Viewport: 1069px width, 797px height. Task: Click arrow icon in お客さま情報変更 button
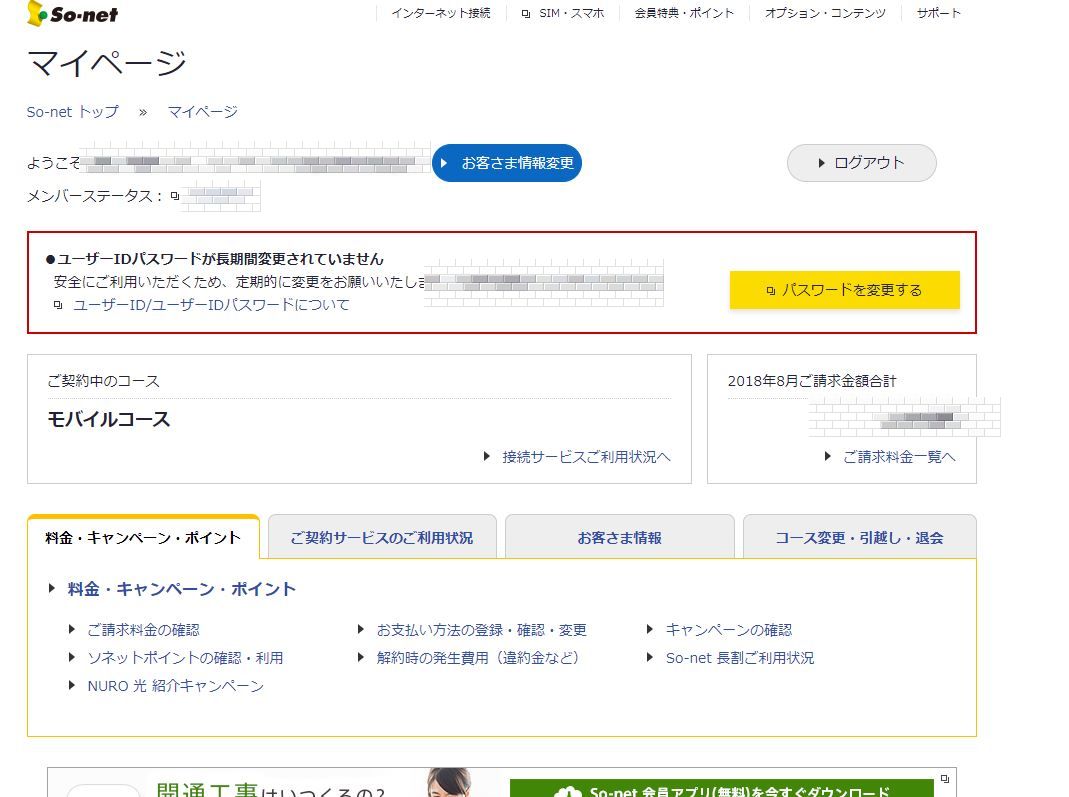pyautogui.click(x=444, y=163)
